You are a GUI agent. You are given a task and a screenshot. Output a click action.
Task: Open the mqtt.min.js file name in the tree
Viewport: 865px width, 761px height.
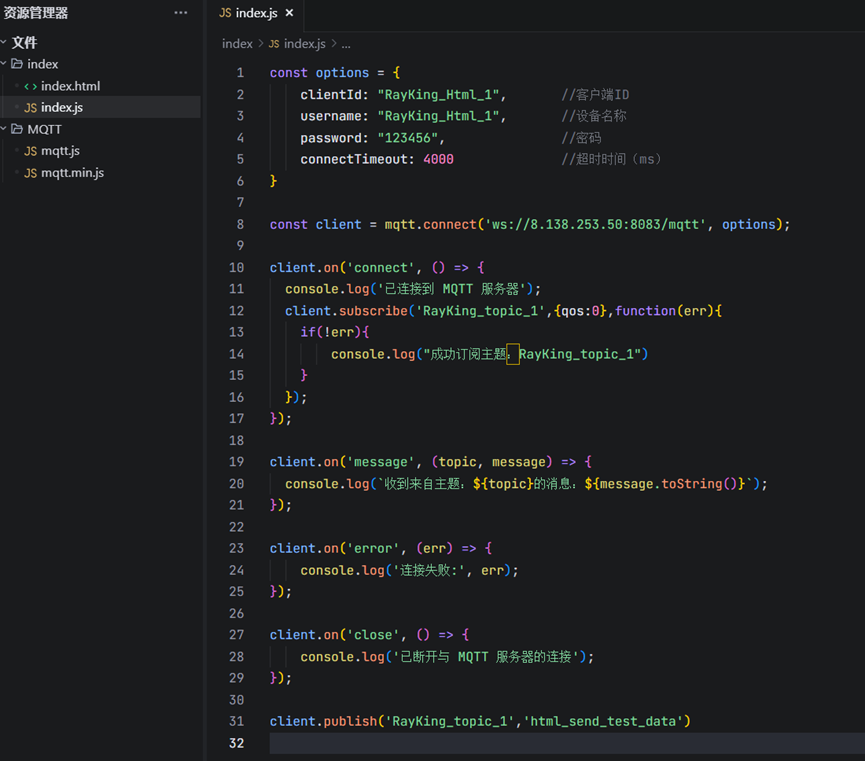[x=72, y=173]
